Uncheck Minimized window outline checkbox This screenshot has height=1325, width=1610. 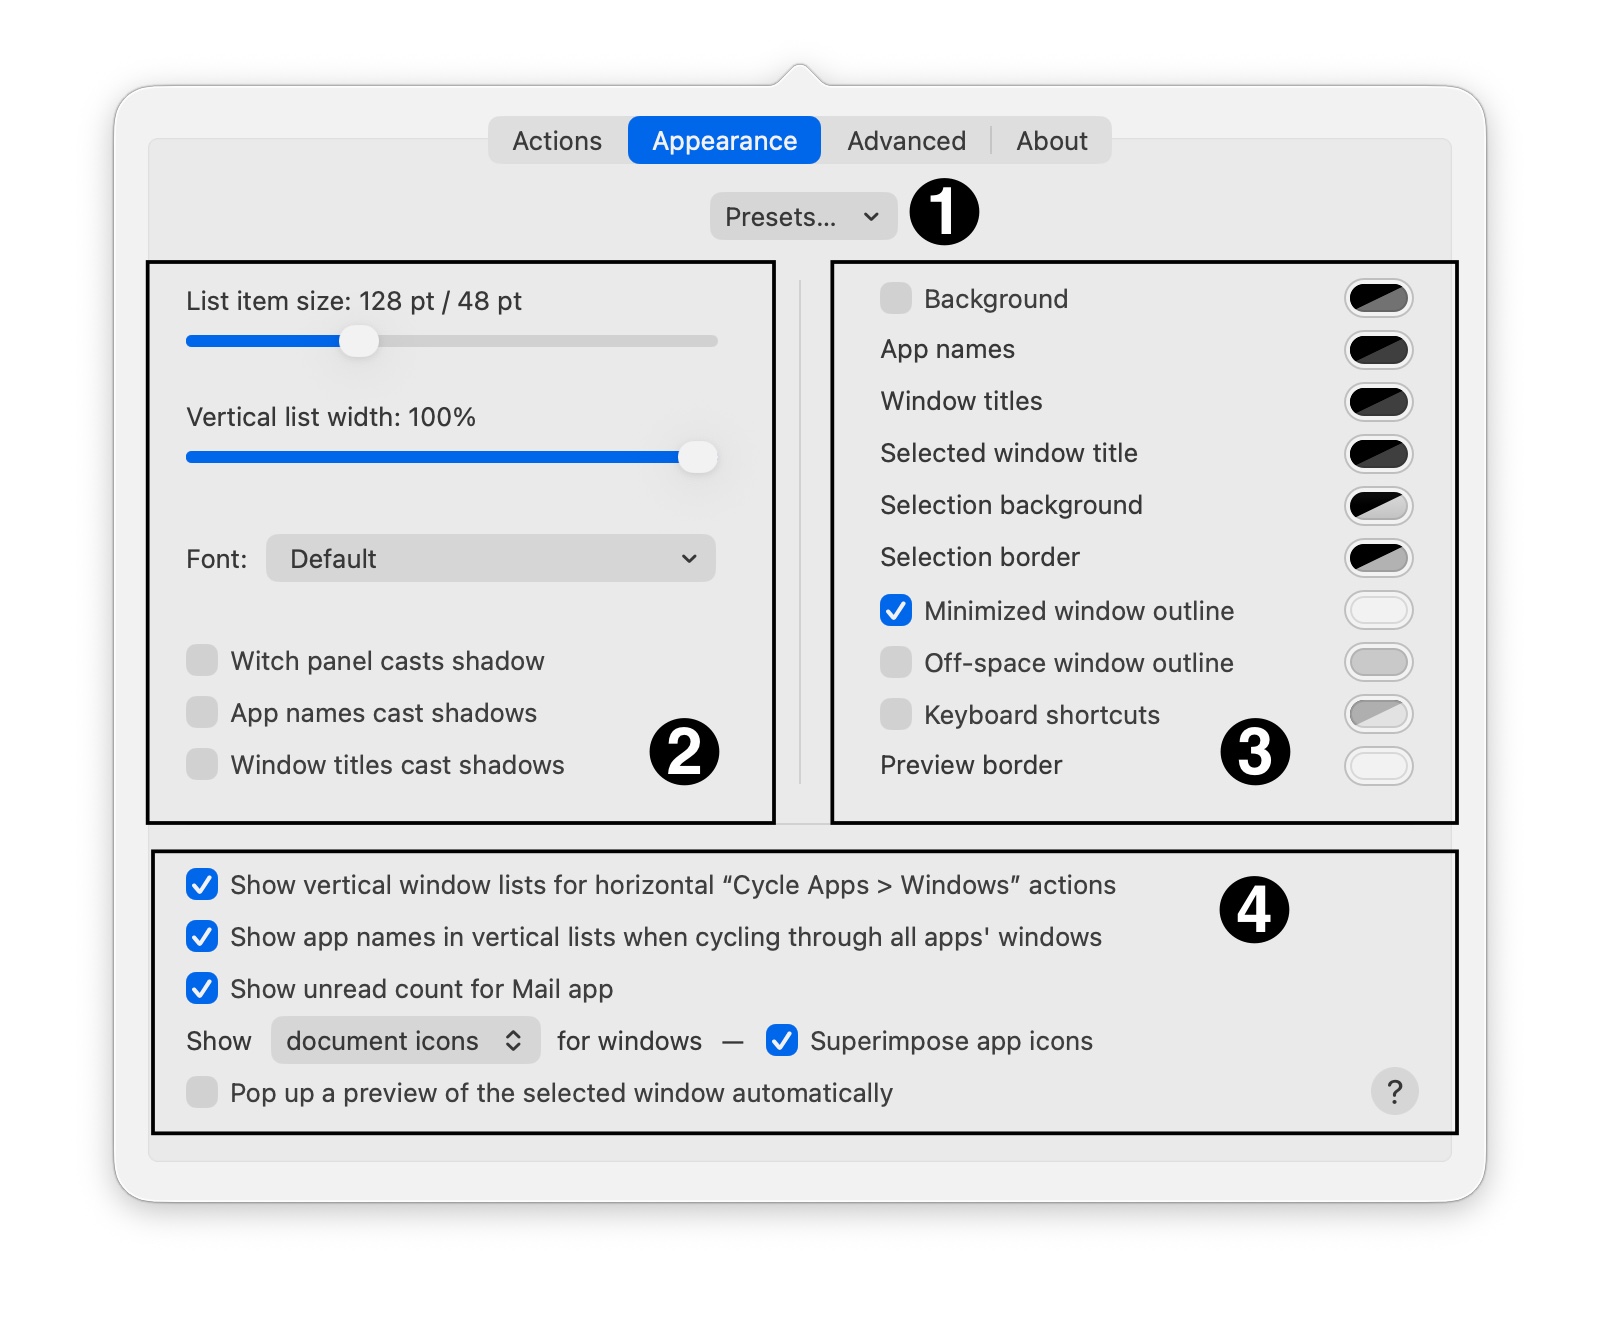pos(896,610)
